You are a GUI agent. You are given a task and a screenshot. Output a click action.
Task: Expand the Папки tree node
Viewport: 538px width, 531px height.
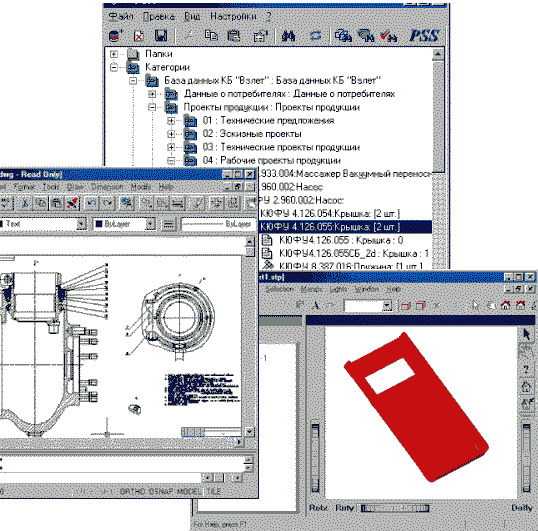(x=114, y=54)
